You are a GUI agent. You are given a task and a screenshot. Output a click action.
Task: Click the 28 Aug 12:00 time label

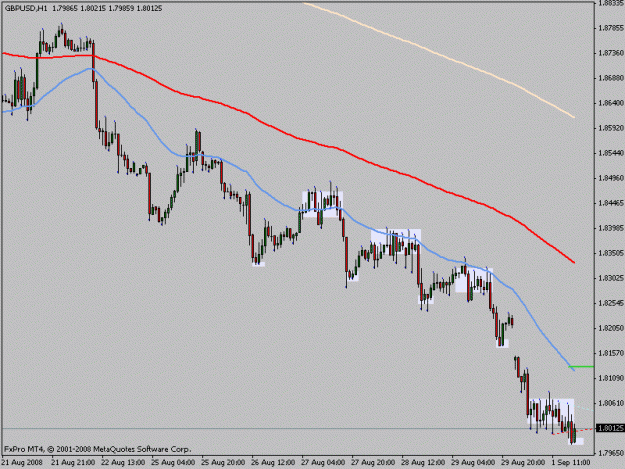tap(423, 463)
